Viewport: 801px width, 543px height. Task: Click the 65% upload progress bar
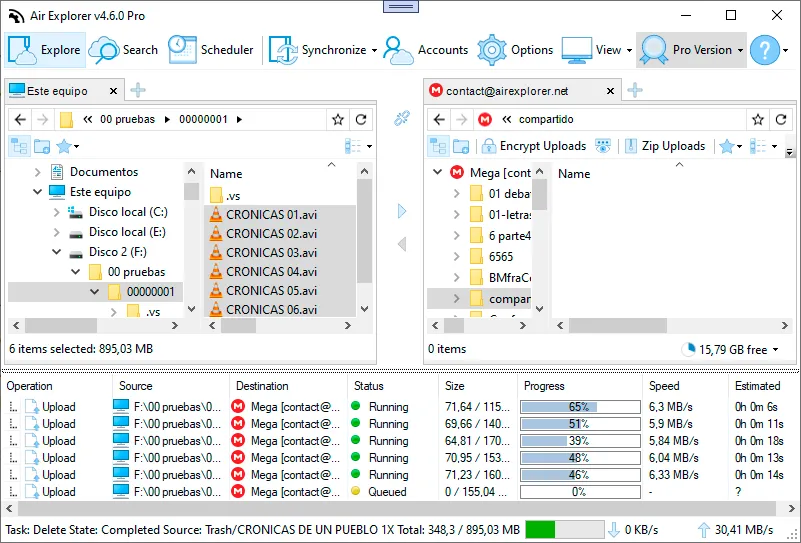[x=580, y=407]
